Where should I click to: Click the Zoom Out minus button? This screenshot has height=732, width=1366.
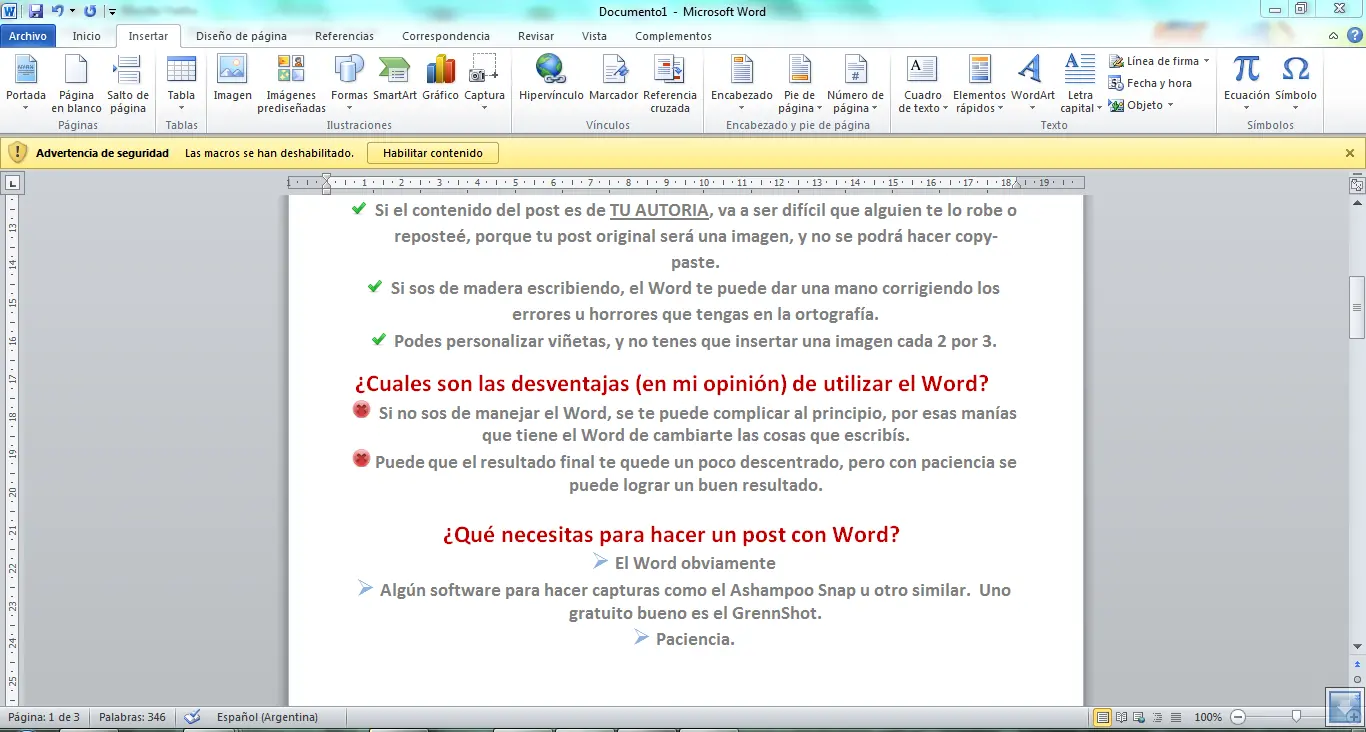[1238, 717]
